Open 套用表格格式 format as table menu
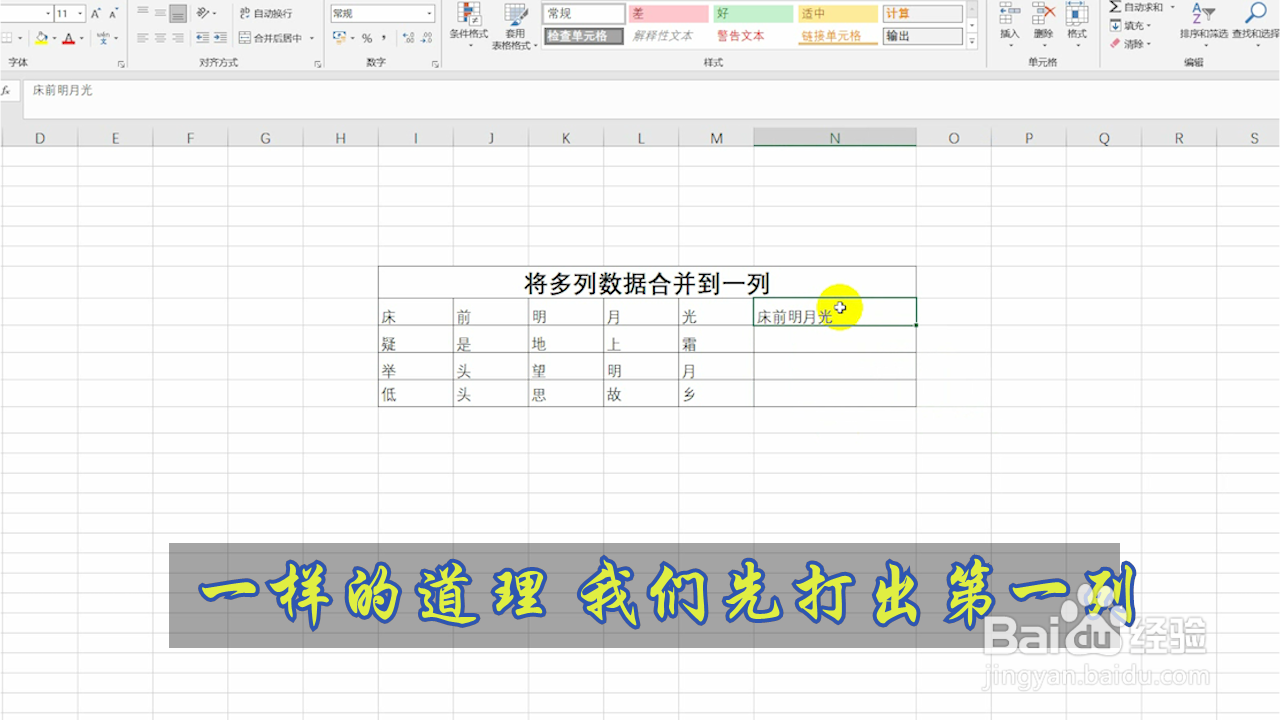This screenshot has width=1280, height=720. [x=515, y=26]
